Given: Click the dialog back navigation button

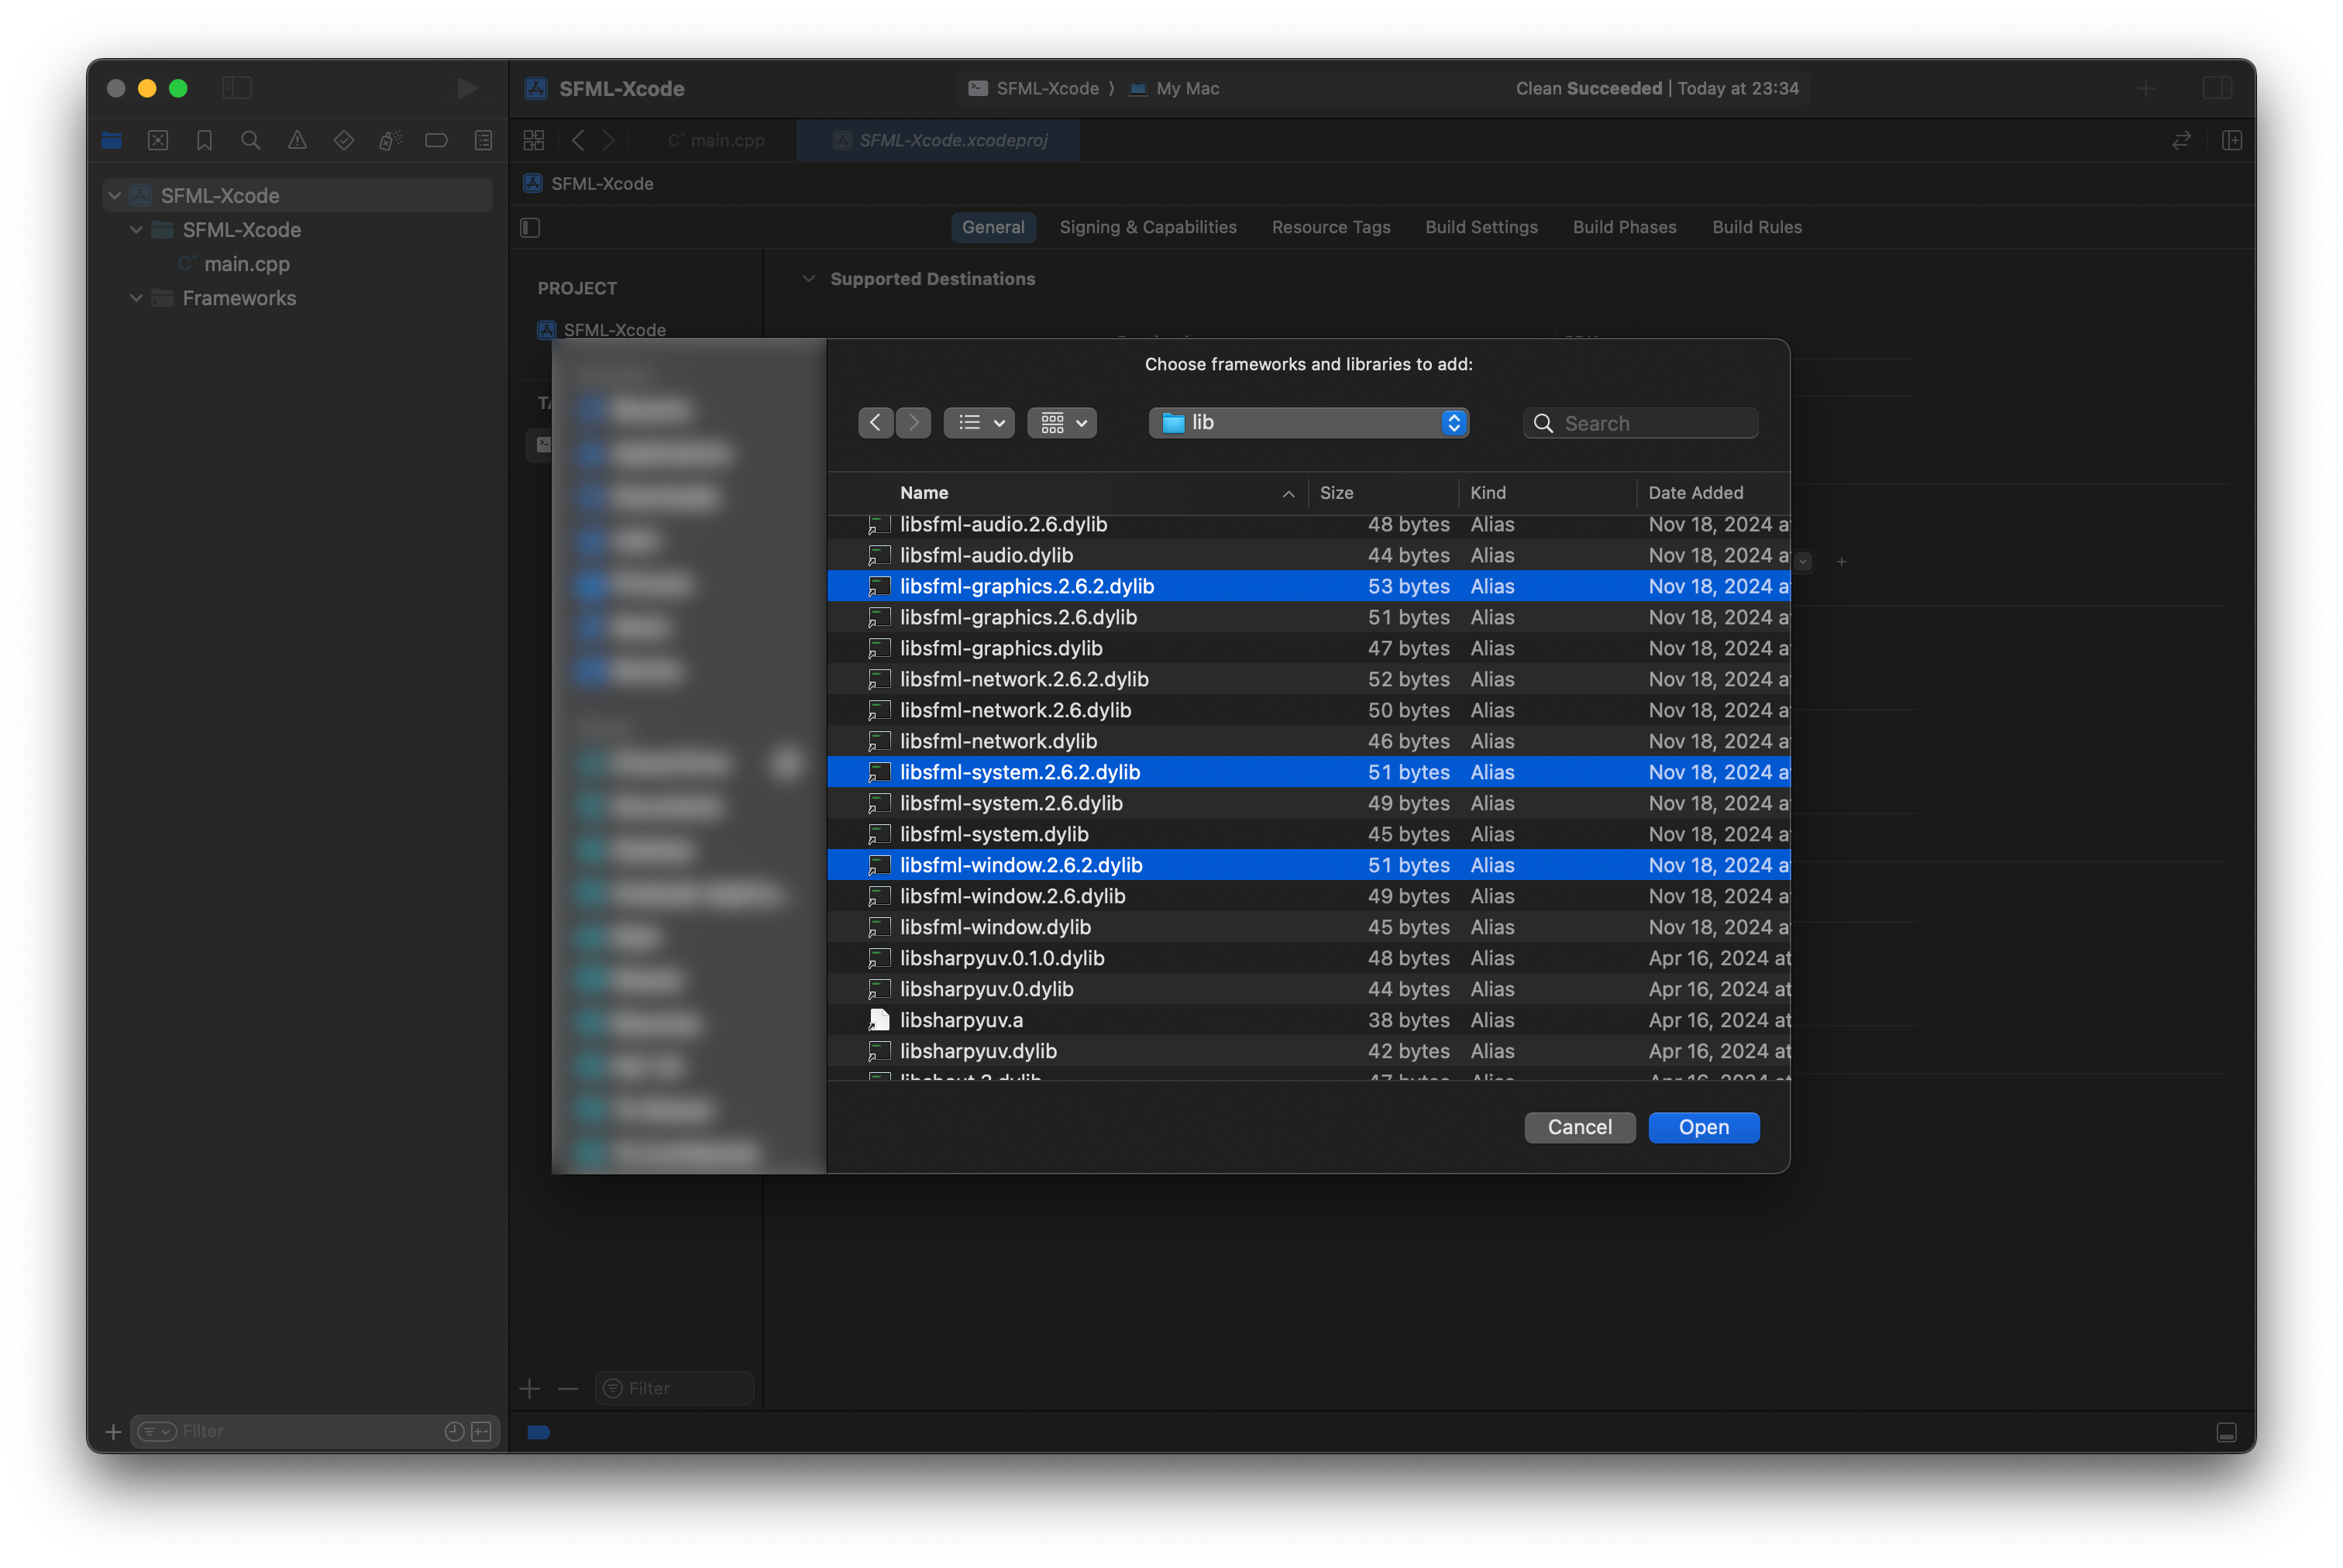Looking at the screenshot, I should (876, 423).
